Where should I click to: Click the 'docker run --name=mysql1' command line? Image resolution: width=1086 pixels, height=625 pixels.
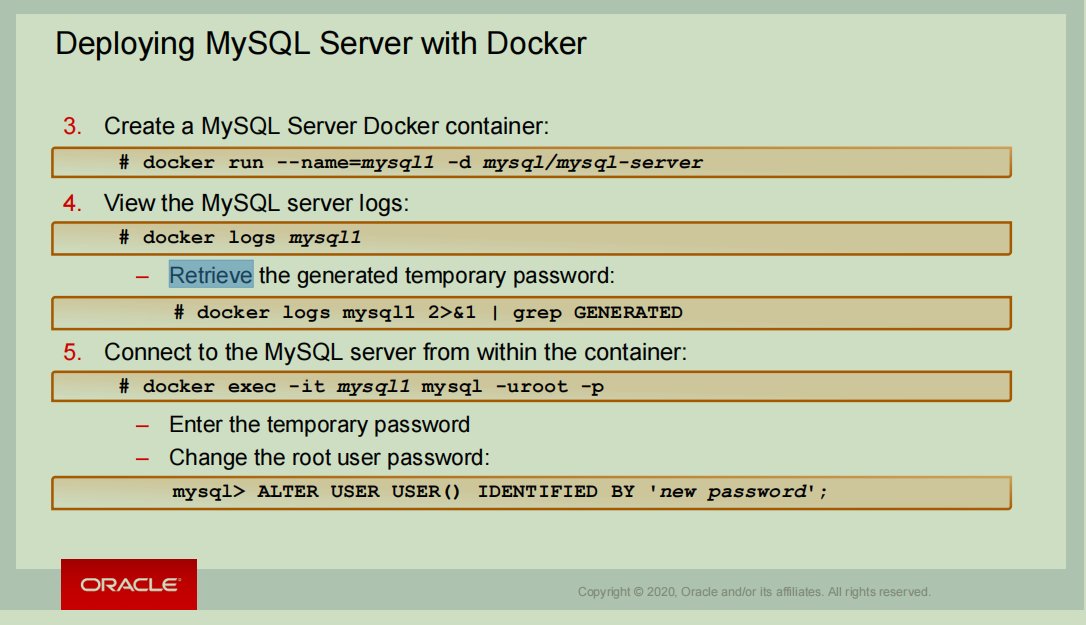pyautogui.click(x=531, y=162)
